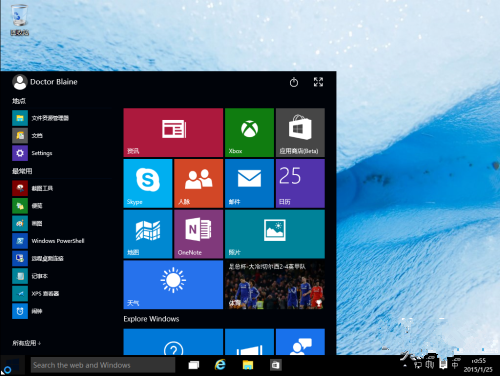Open File Explorer (文件资源管理器) in Places

[41, 118]
